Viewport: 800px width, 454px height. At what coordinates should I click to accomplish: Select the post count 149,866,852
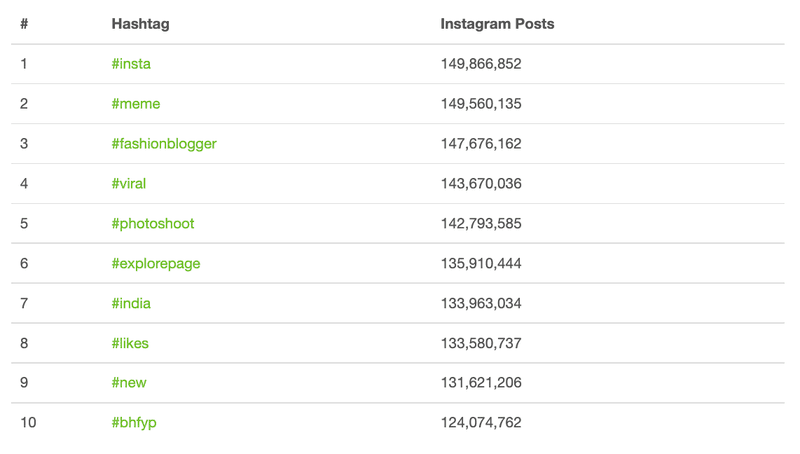481,64
